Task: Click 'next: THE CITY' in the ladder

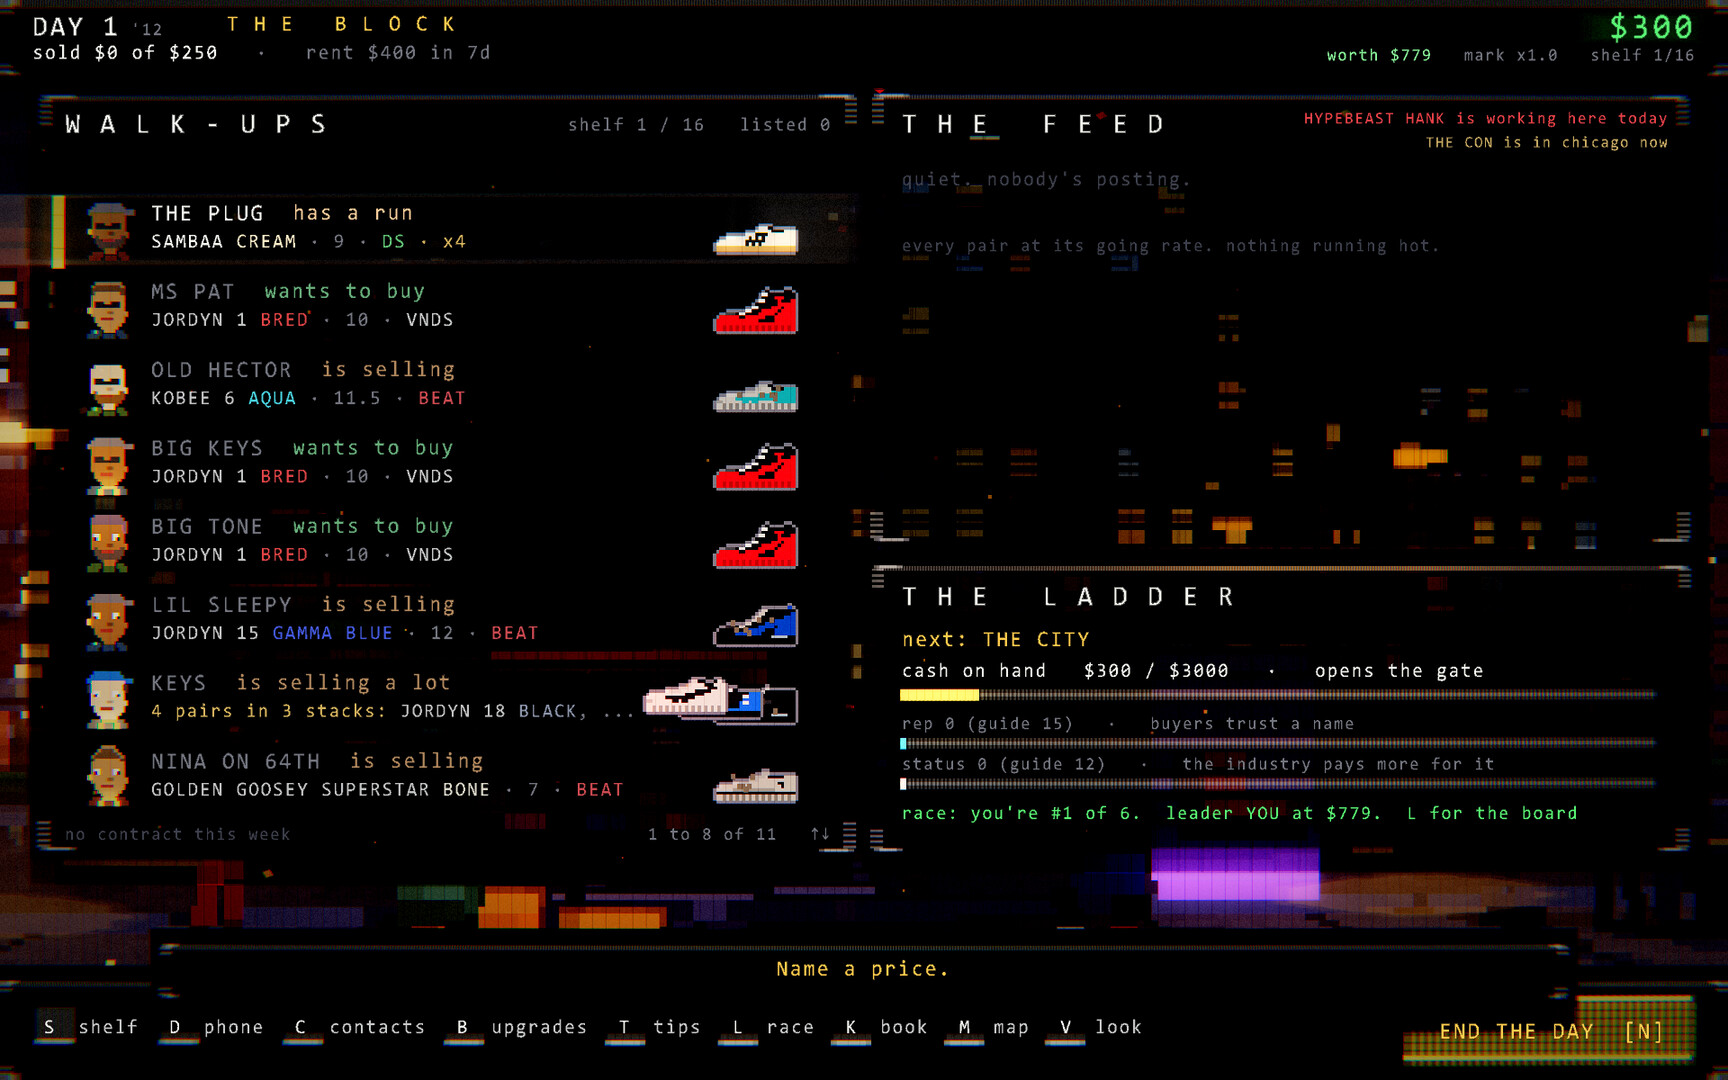Action: [996, 639]
